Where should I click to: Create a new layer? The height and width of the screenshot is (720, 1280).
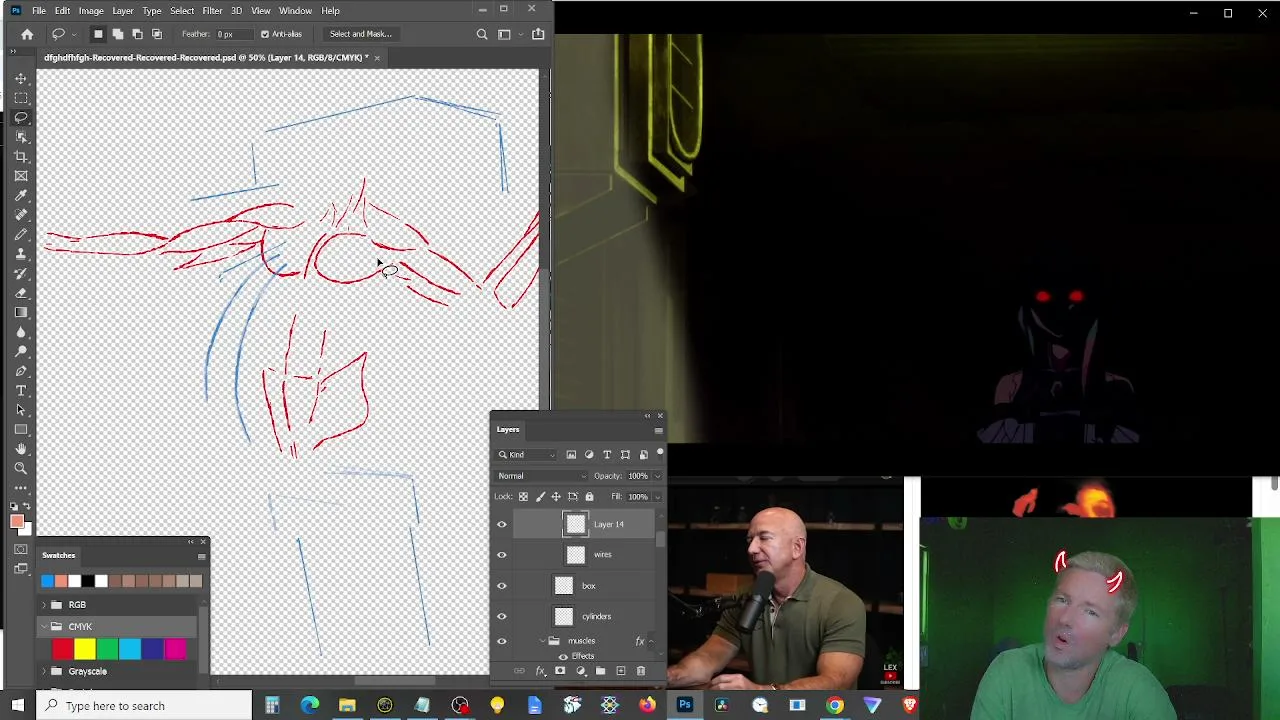pyautogui.click(x=621, y=671)
